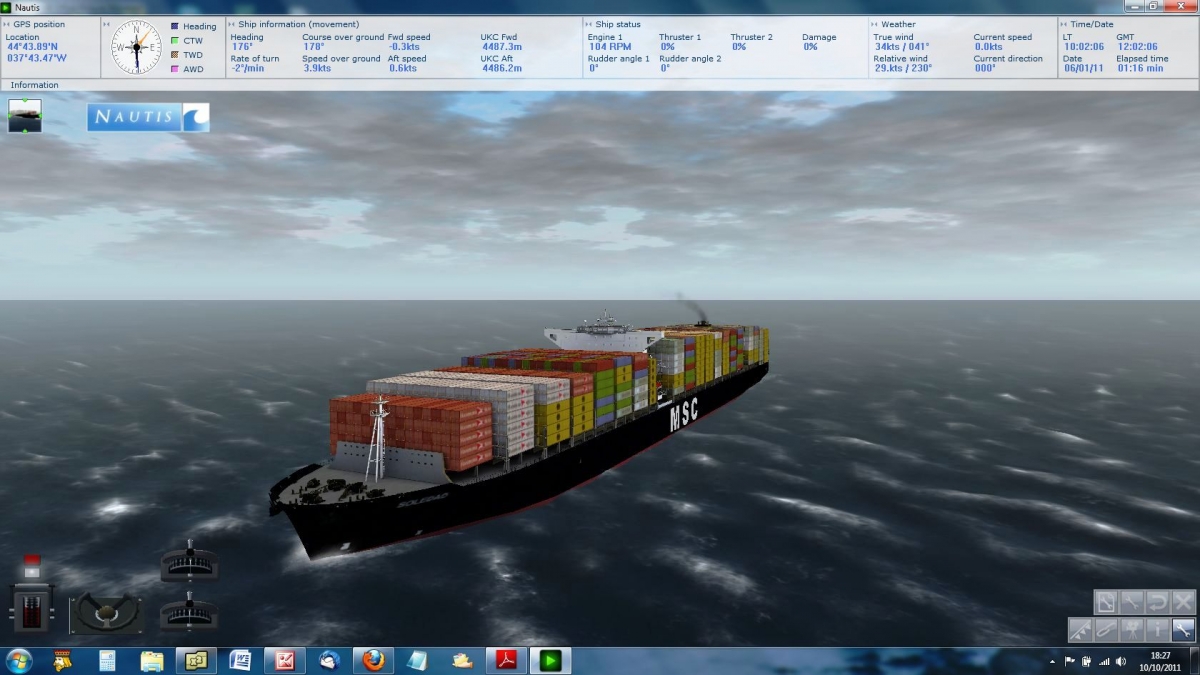Click the power battery tray icon
Viewport: 1200px width, 675px height.
coord(1087,661)
